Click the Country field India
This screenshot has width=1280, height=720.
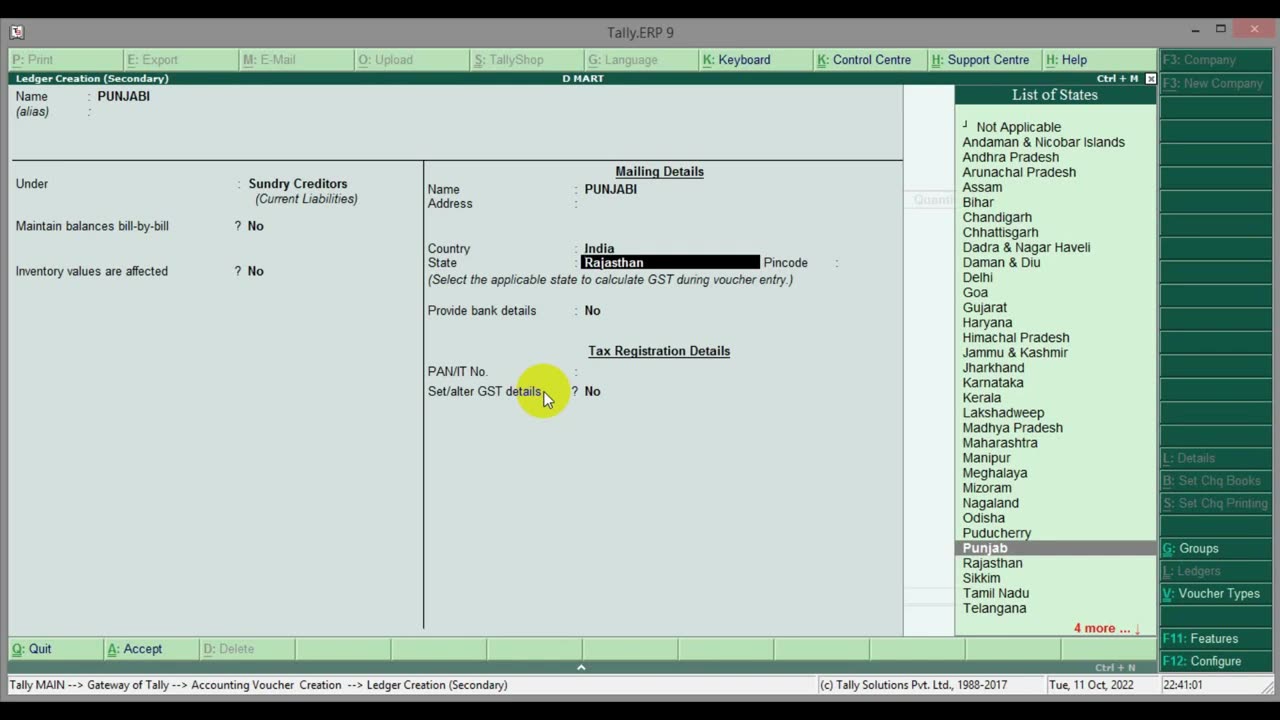point(599,249)
